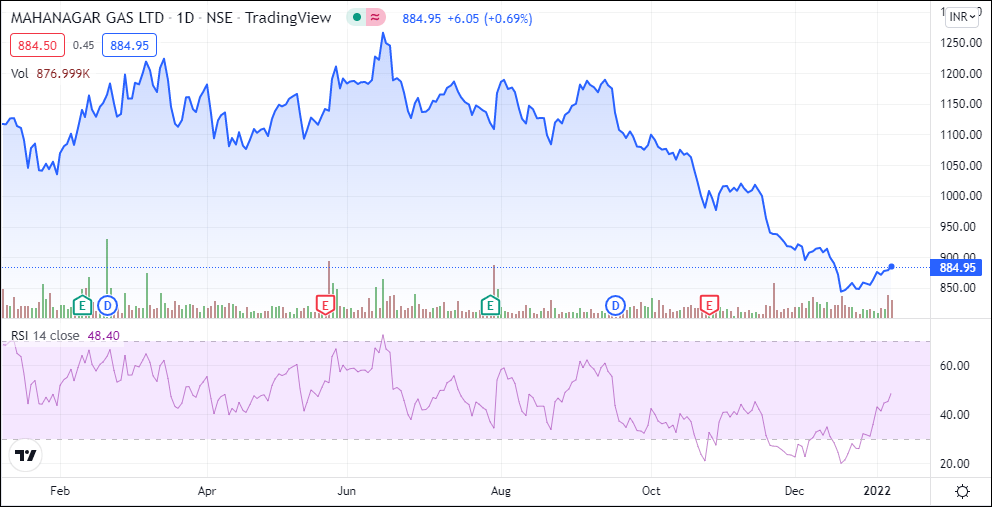Click the Jun time axis label

[x=347, y=491]
